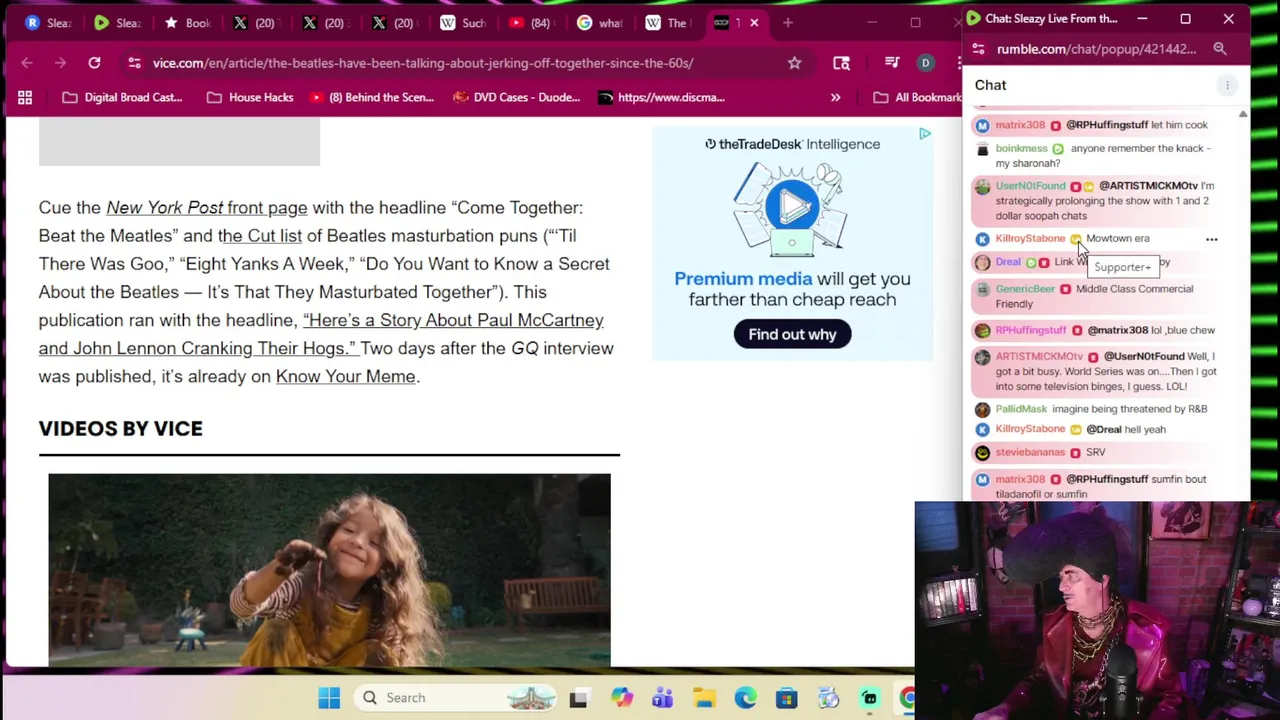
Task: Bookmark this page with the star icon
Action: [794, 63]
